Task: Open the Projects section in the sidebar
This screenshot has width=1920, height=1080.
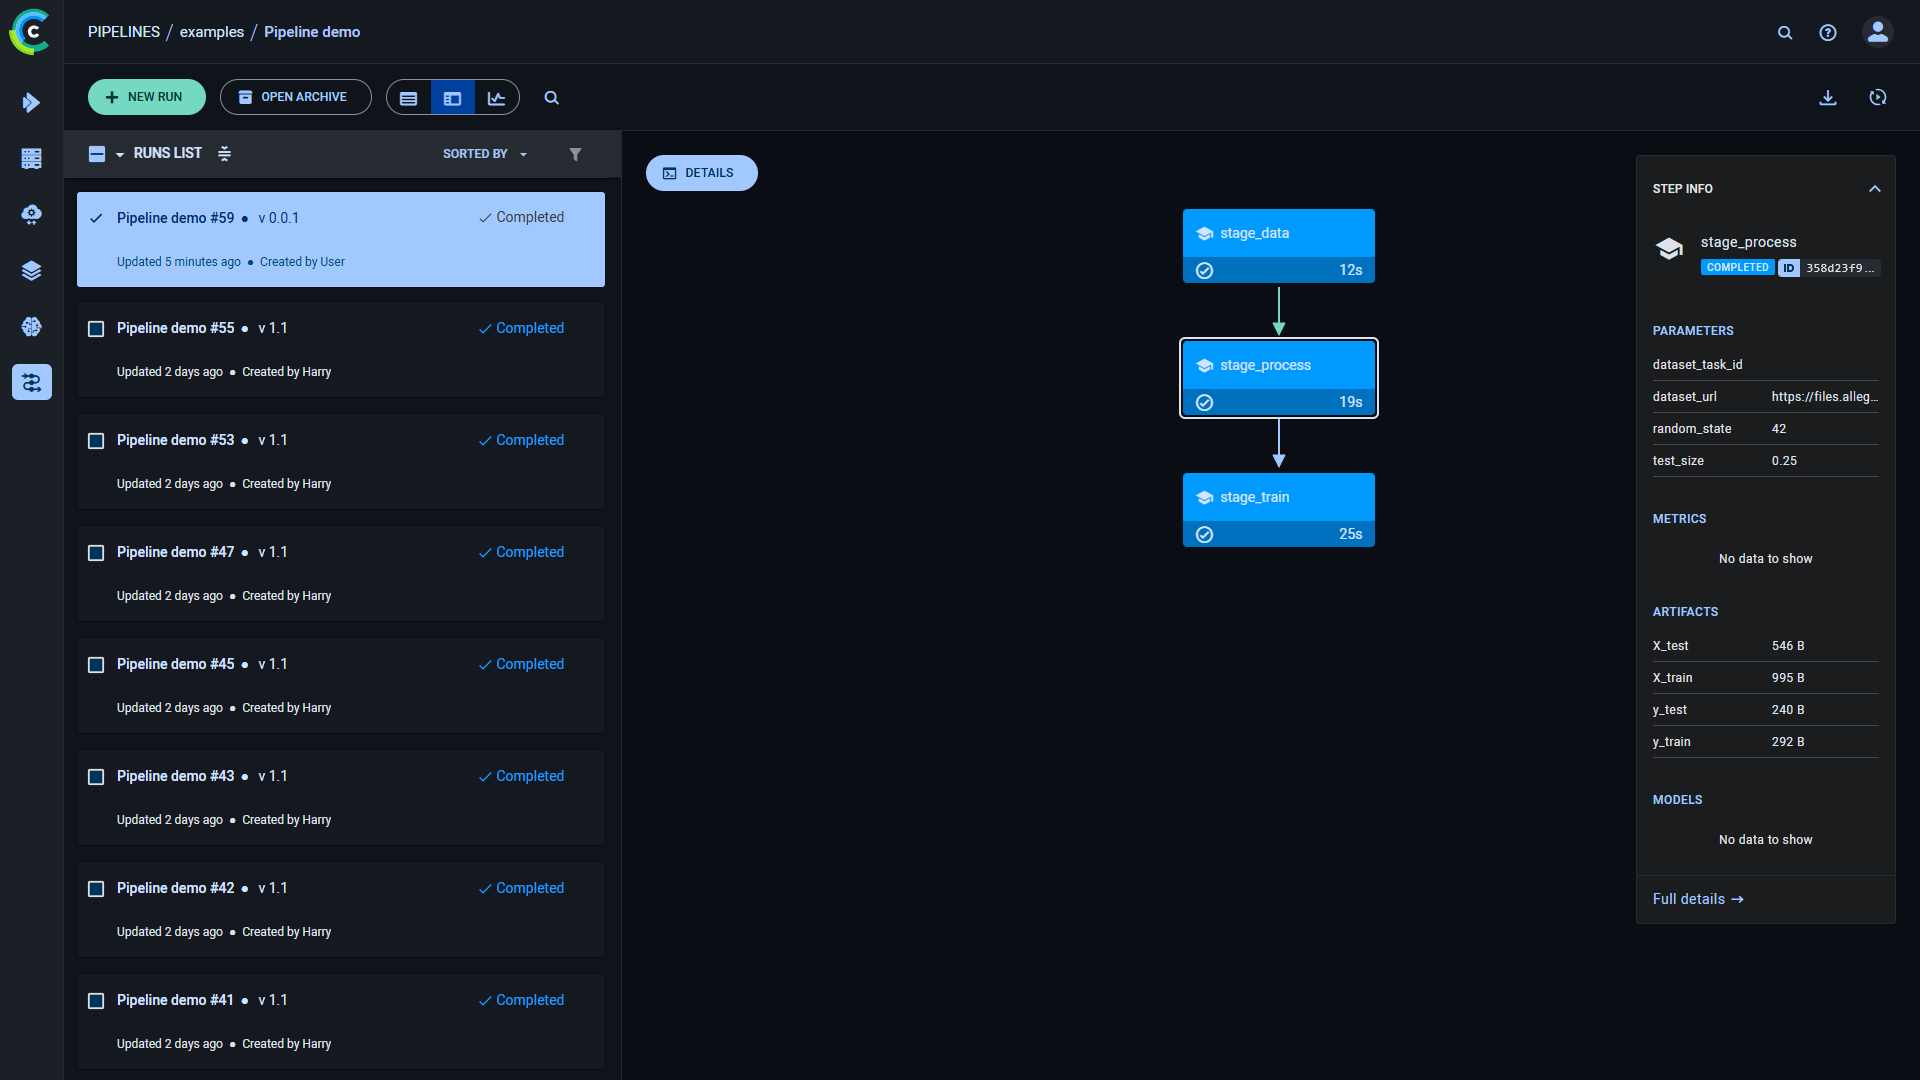Action: point(31,102)
